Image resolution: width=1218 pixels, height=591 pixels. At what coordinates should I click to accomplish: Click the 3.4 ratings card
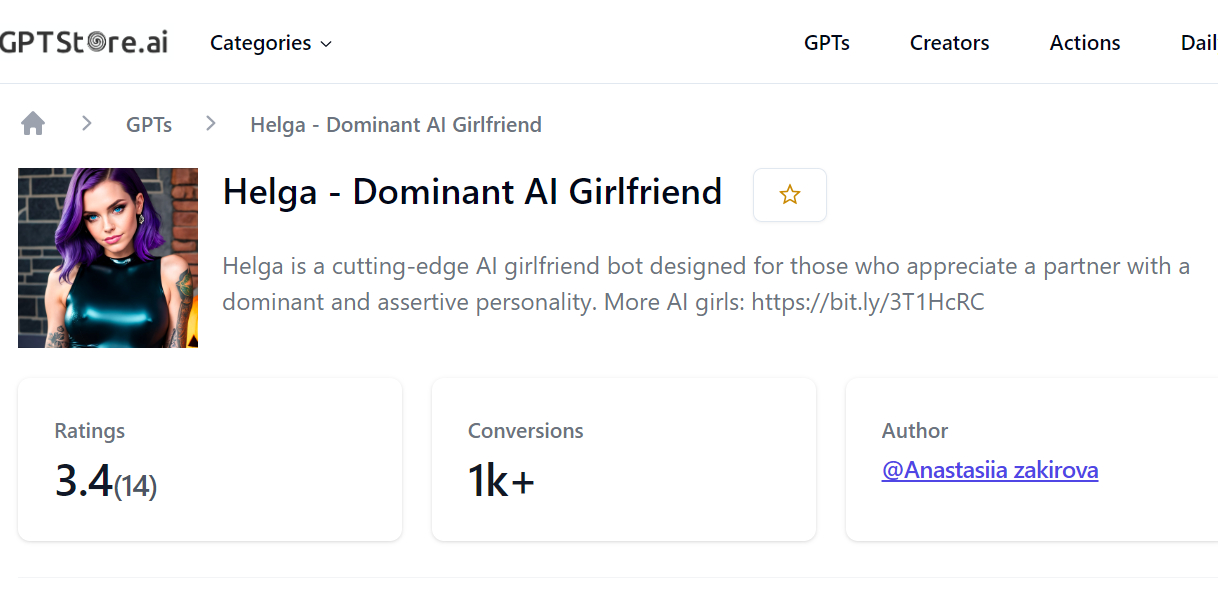[210, 460]
